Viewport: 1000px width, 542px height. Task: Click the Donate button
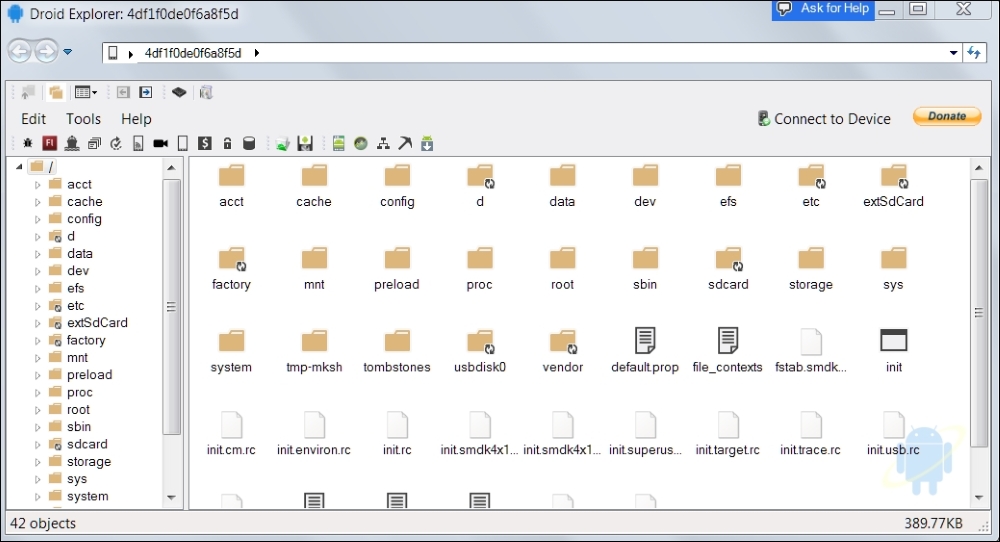pos(947,116)
